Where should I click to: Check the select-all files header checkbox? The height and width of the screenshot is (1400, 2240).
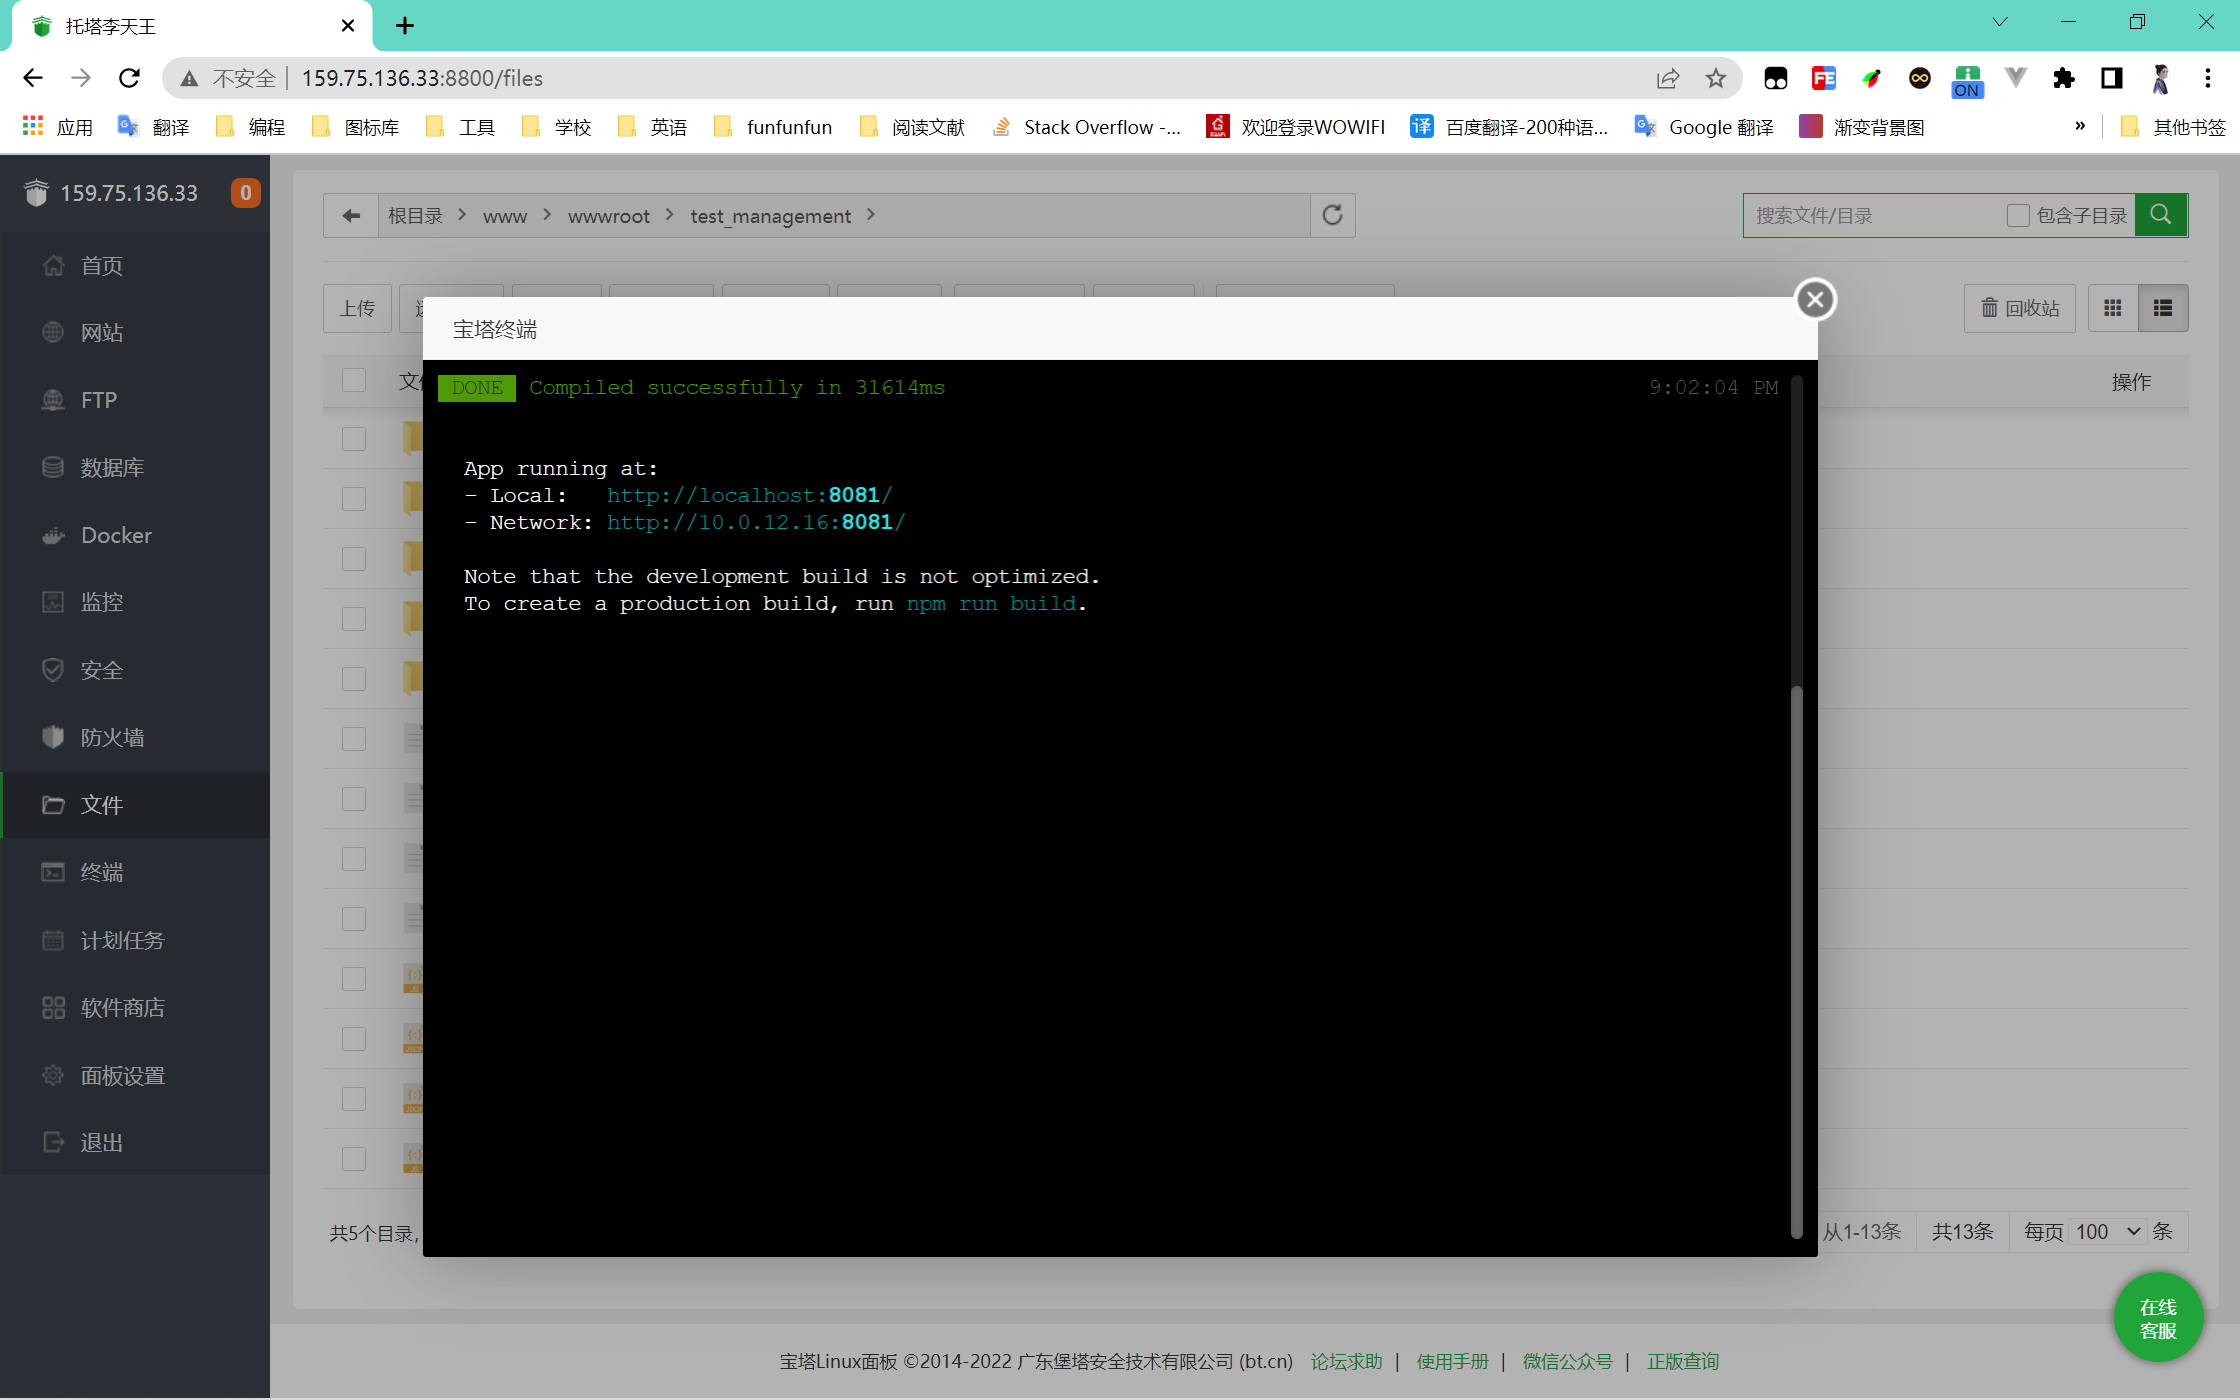point(354,380)
